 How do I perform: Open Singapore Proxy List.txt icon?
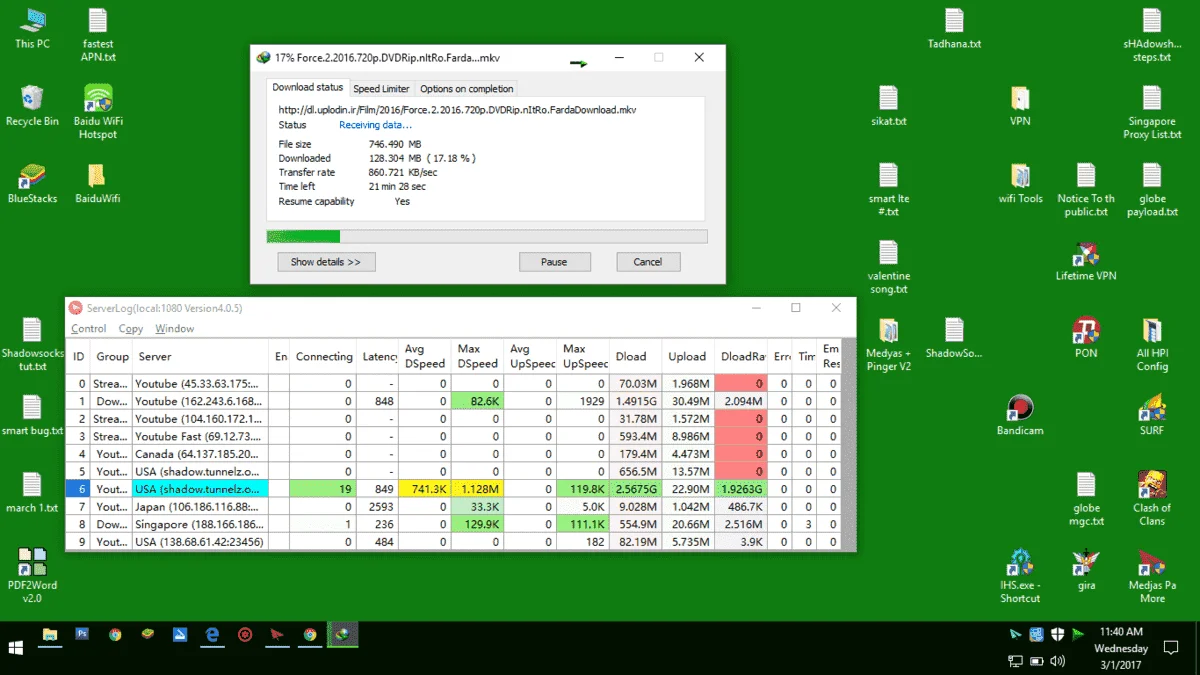tap(1152, 112)
